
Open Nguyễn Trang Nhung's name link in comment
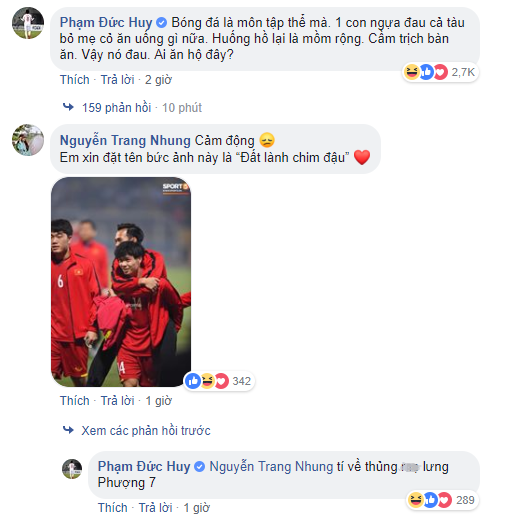(125, 140)
